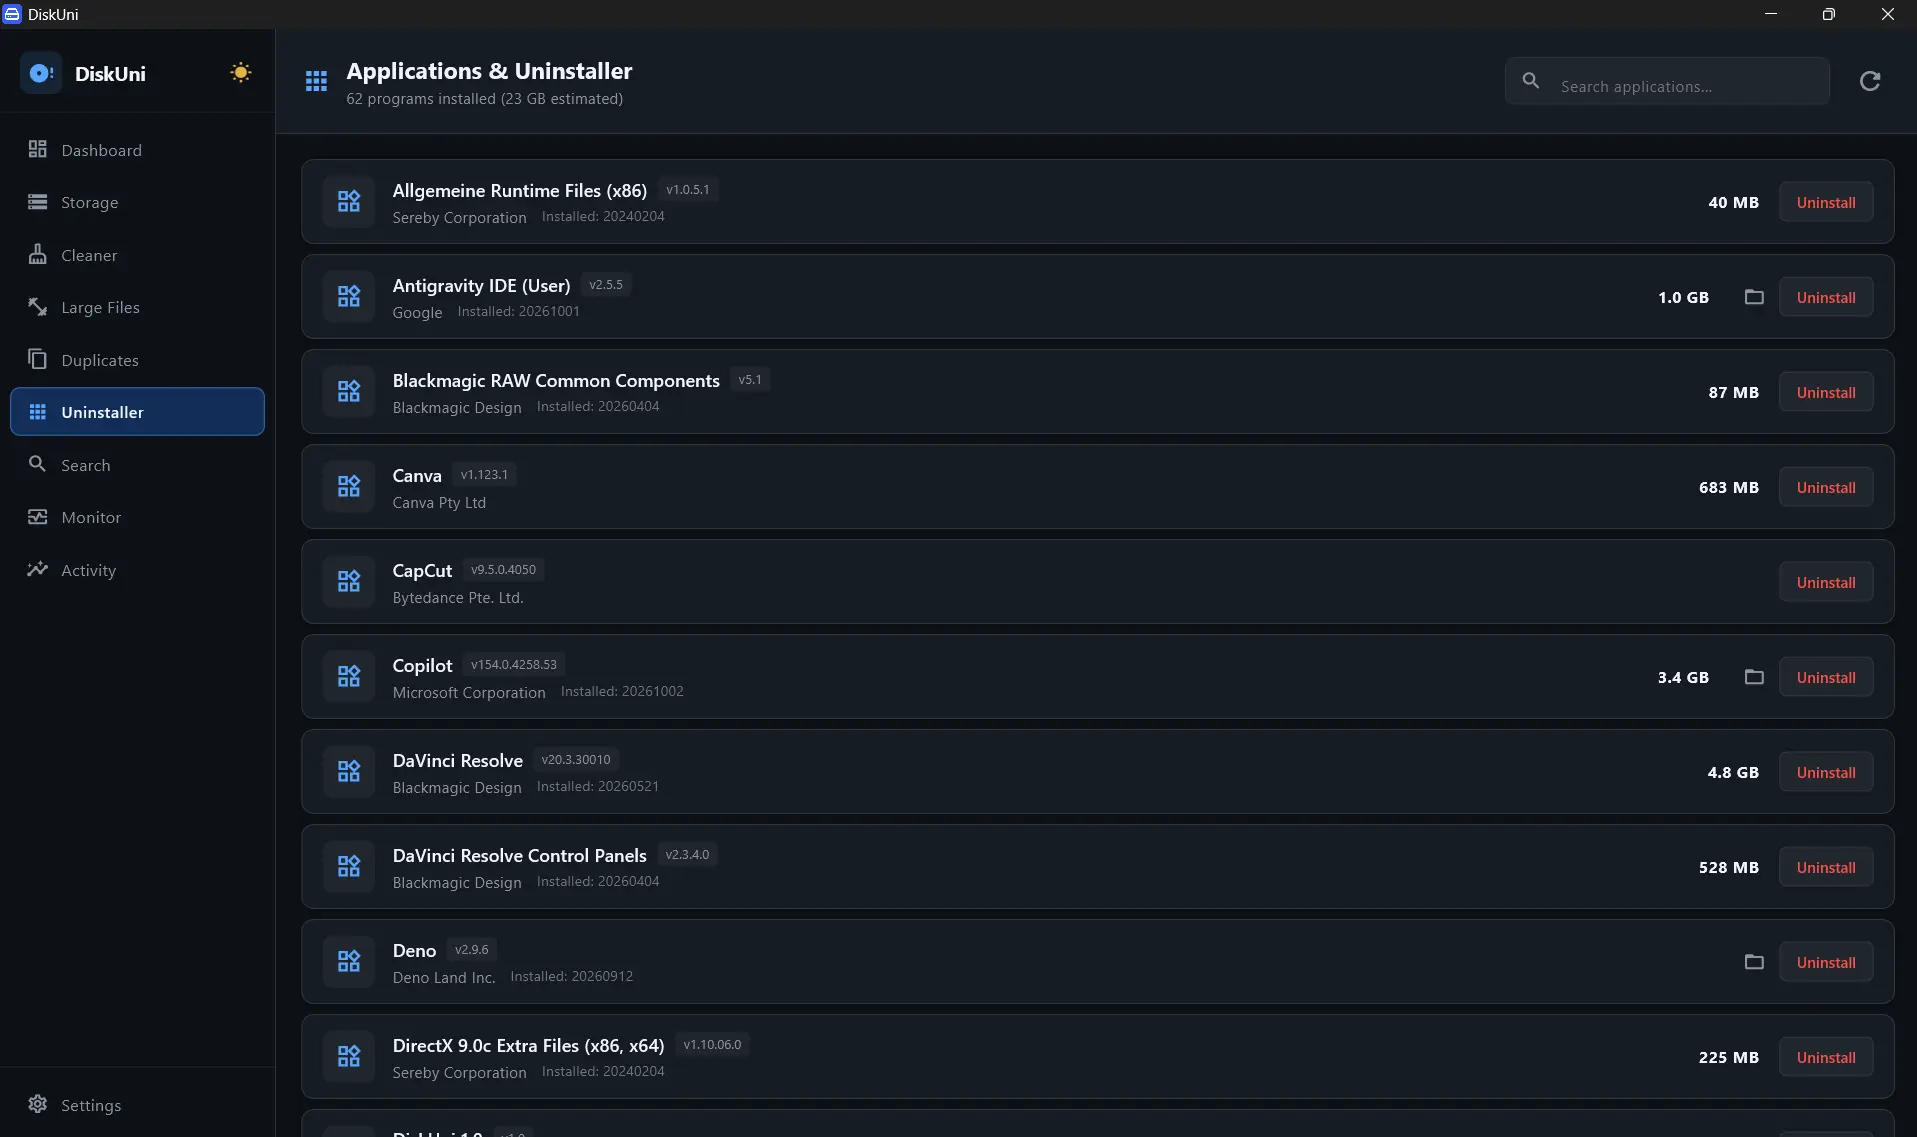This screenshot has width=1917, height=1137.
Task: Open install folder for Antigravity IDE
Action: point(1754,297)
